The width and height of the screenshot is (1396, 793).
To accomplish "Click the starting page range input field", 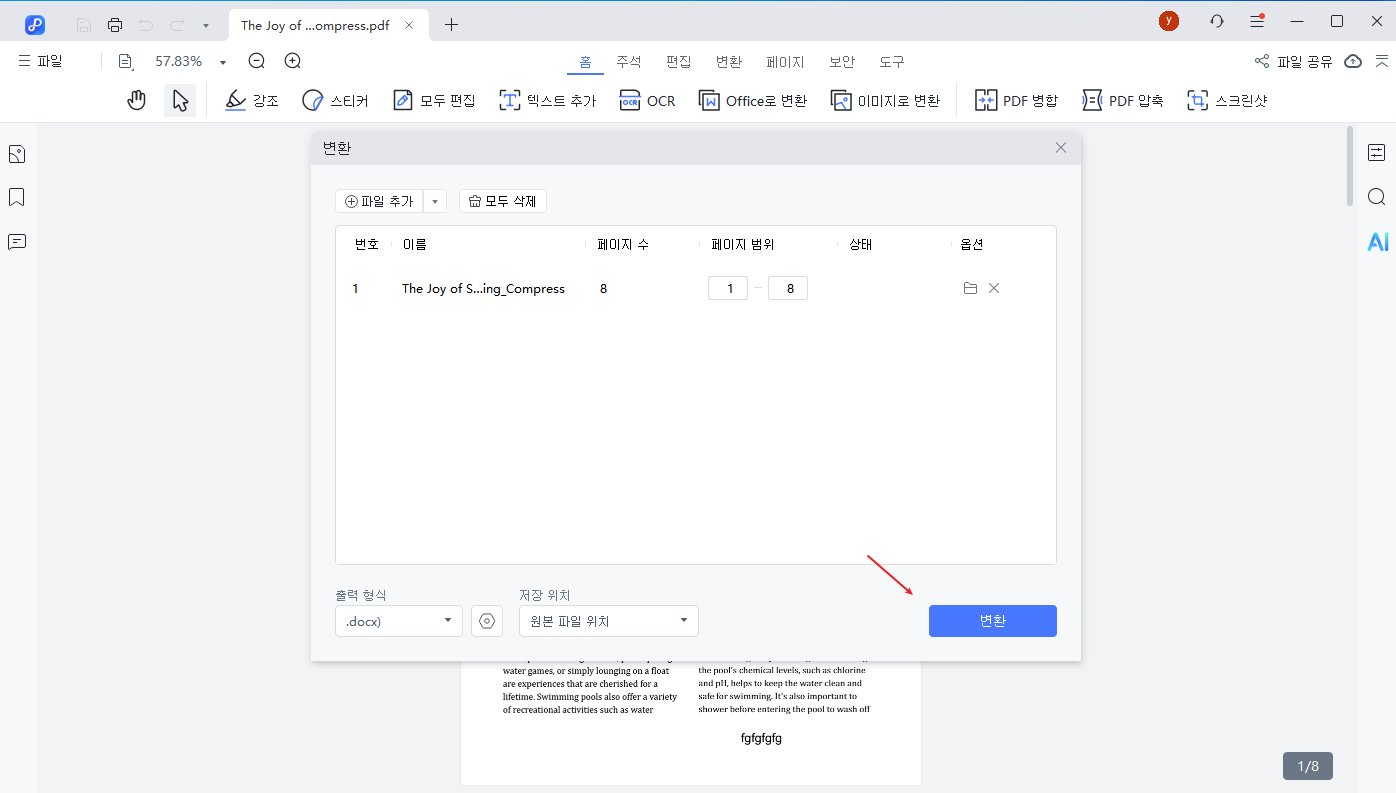I will (x=728, y=287).
